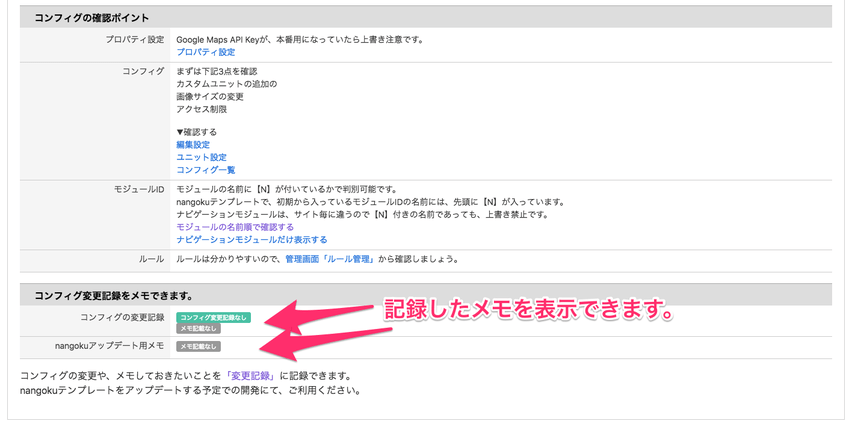
Task: Open 管理画面「ルール管理」 link
Action: [330, 258]
